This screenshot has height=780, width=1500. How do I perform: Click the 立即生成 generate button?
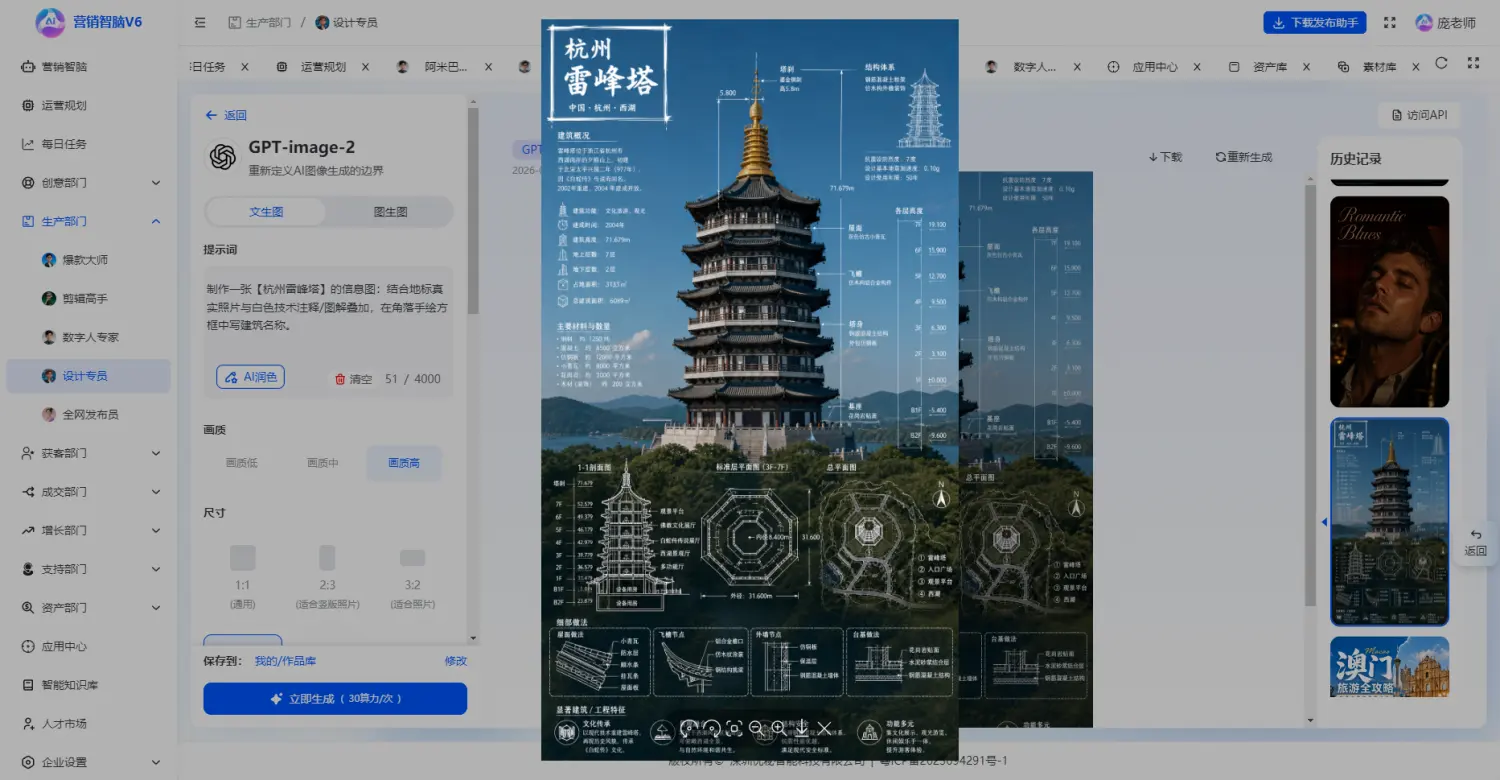[335, 699]
